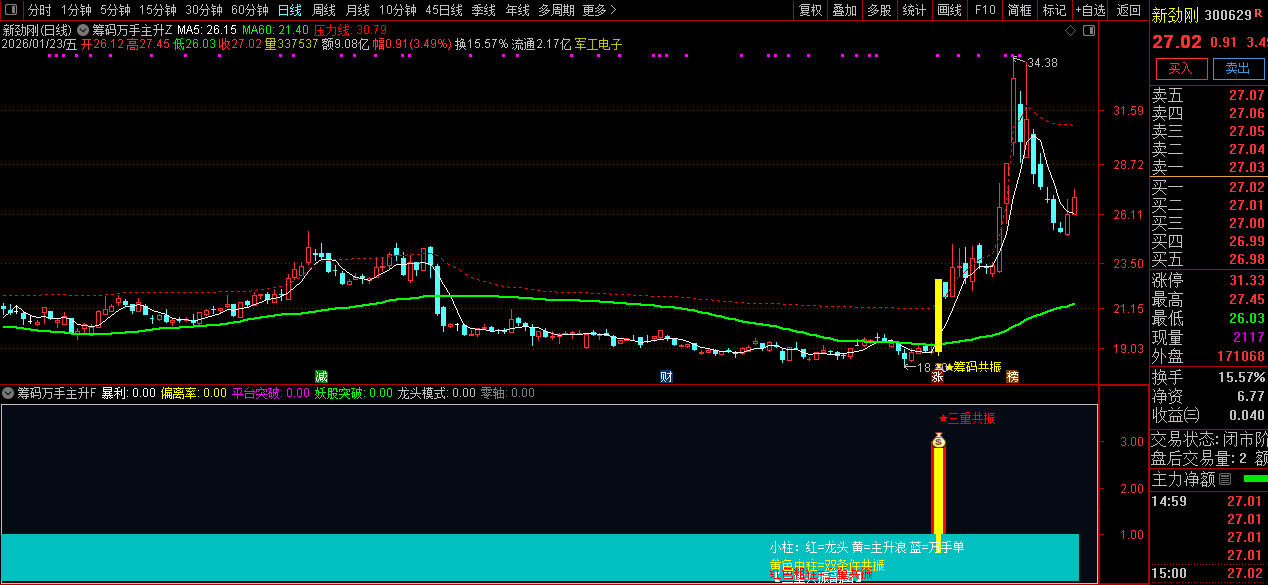Add stock via +自选 button
This screenshot has height=585, width=1268.
1090,10
